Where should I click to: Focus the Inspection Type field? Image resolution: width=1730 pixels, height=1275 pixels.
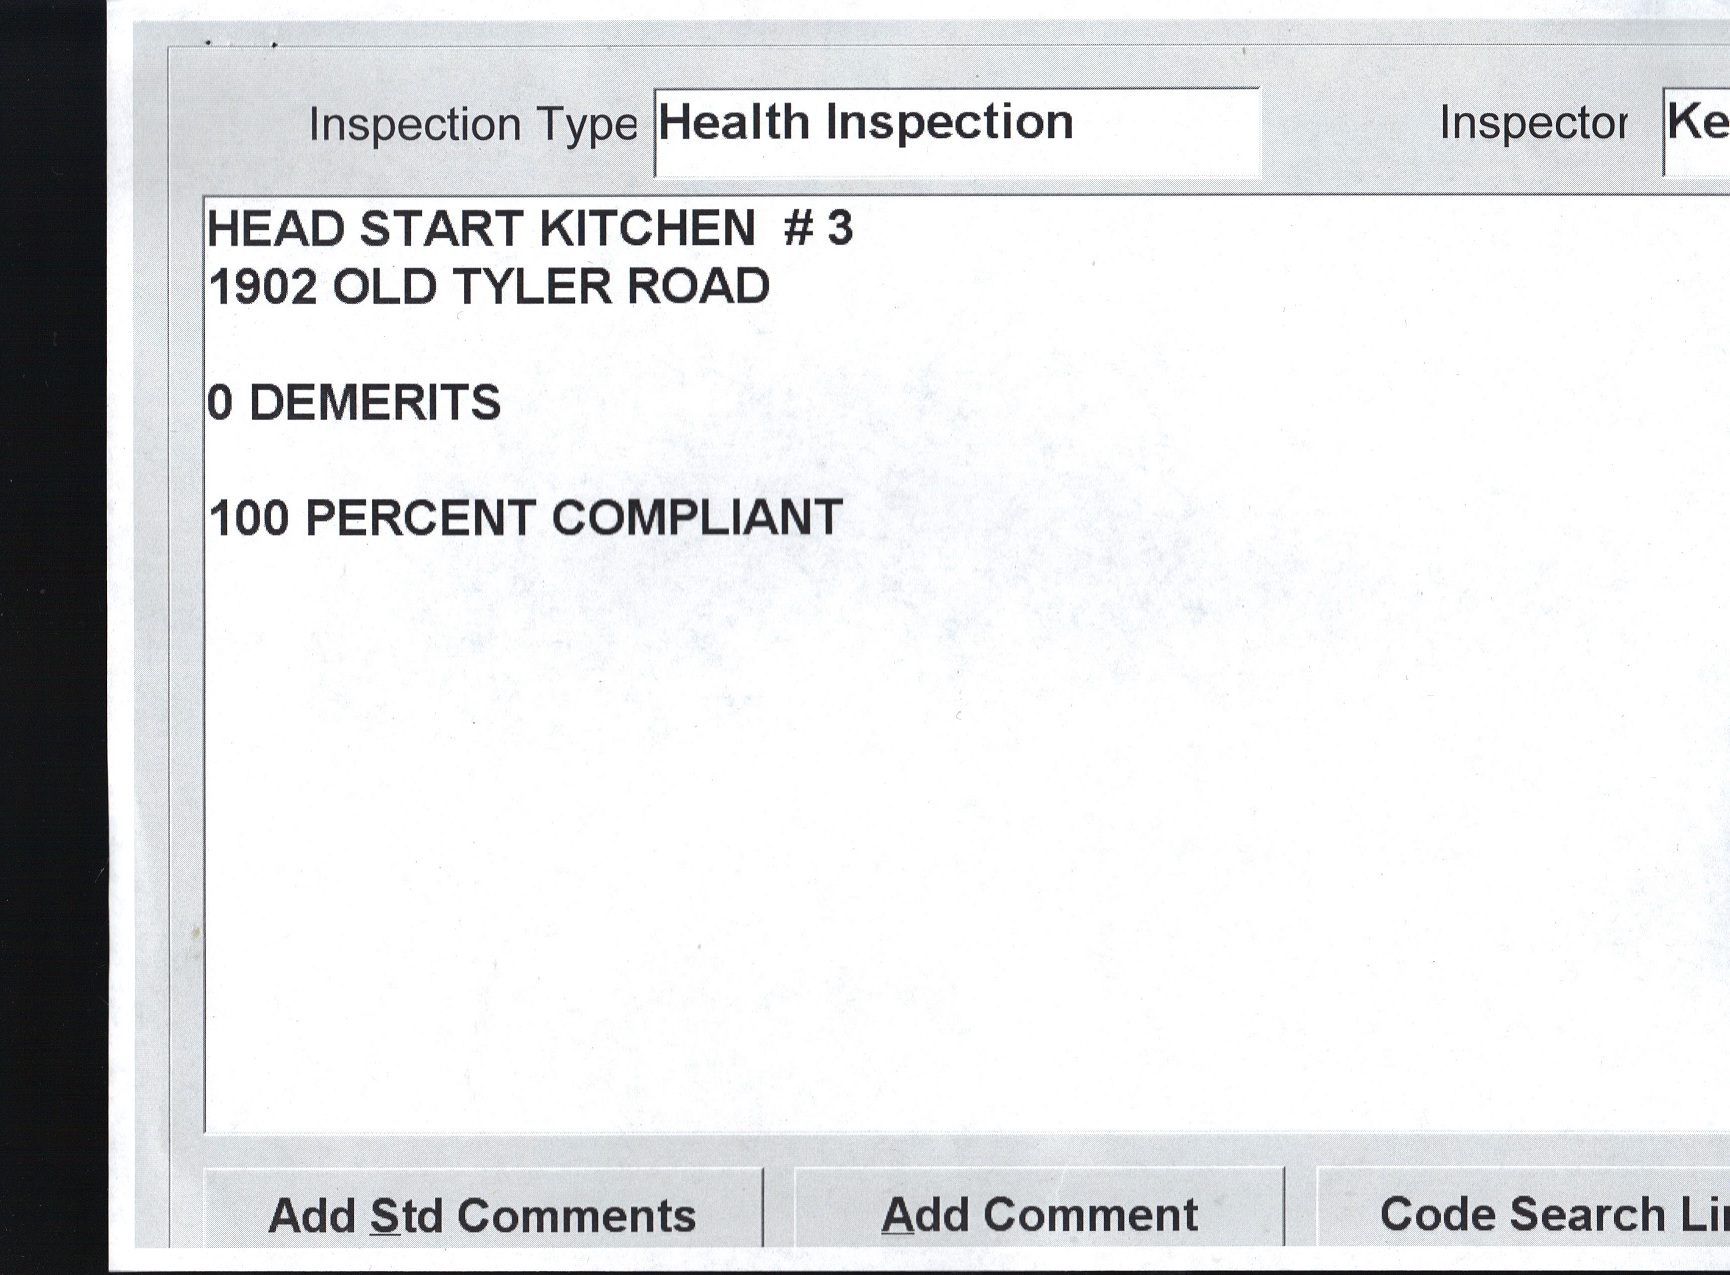point(956,131)
